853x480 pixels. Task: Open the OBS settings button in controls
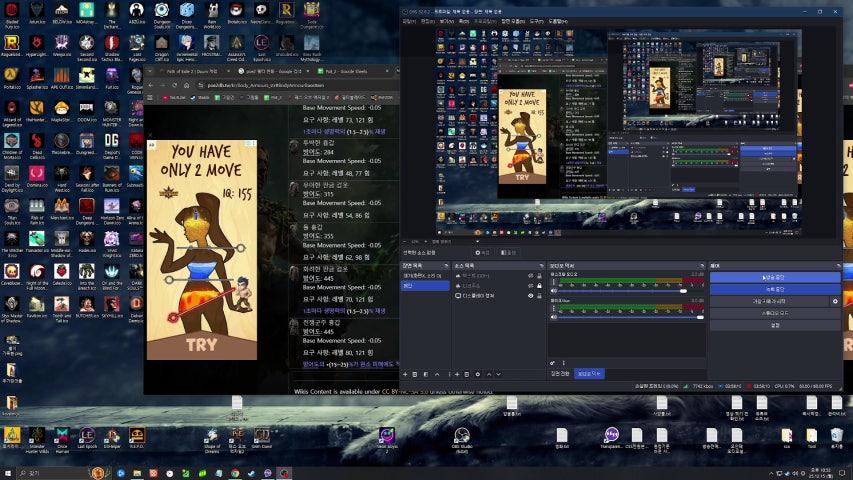[x=773, y=325]
